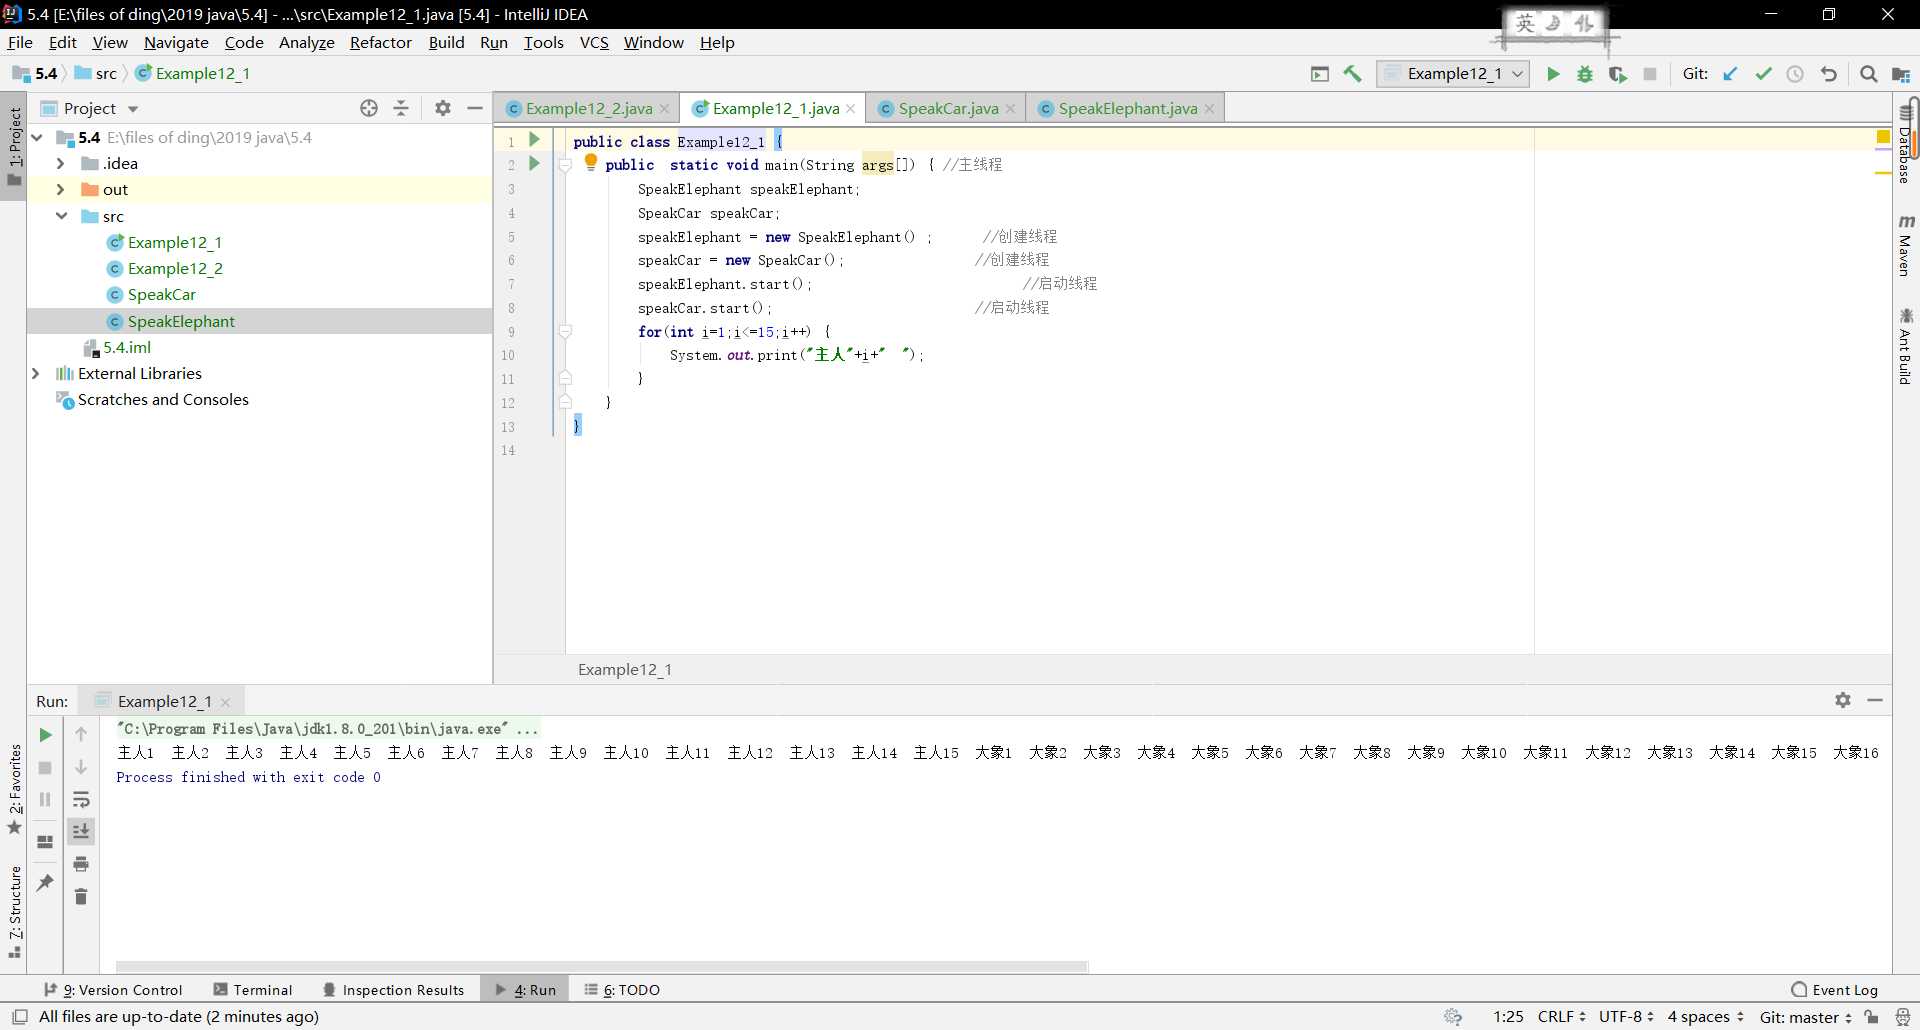Select Example12_2 in project tree
Viewport: 1920px width, 1030px height.
(x=175, y=268)
